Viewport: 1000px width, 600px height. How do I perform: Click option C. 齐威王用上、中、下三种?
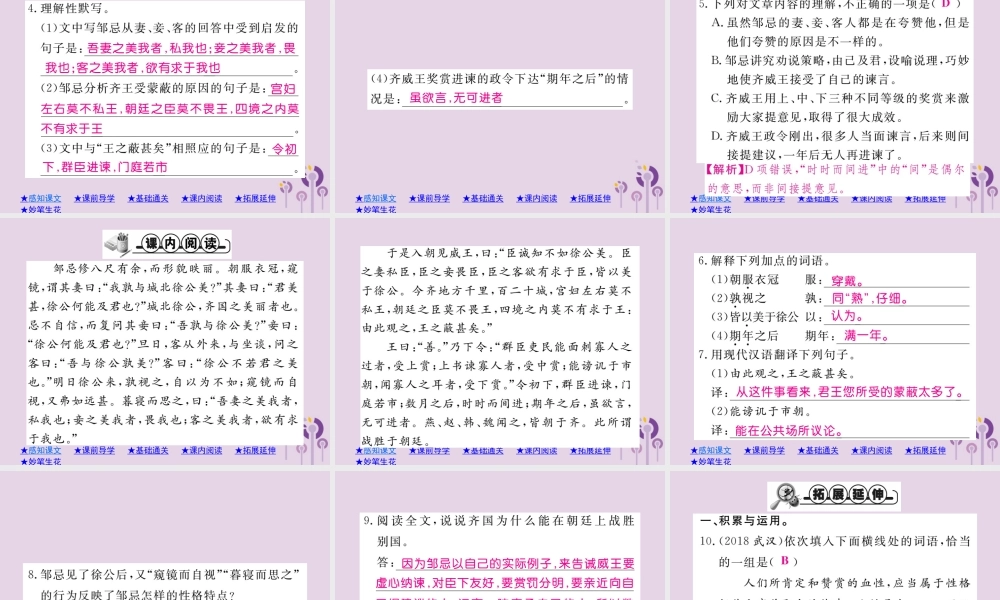pyautogui.click(x=840, y=108)
